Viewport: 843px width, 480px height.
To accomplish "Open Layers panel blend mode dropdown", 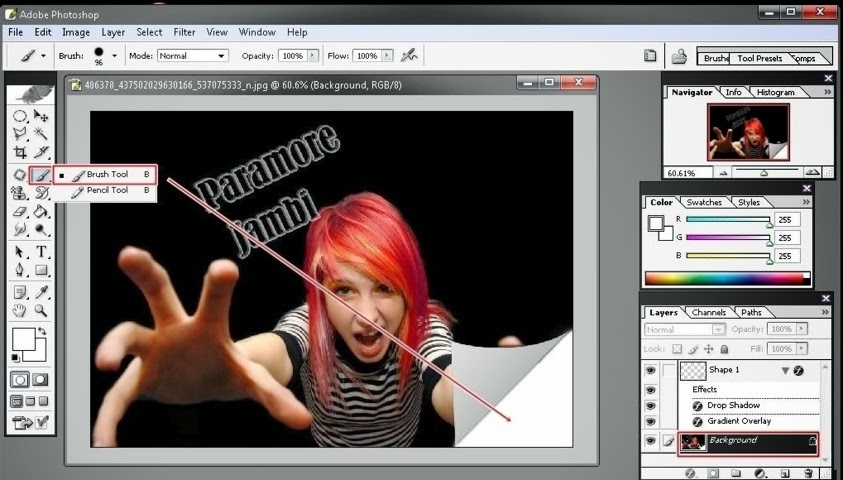I will click(685, 329).
